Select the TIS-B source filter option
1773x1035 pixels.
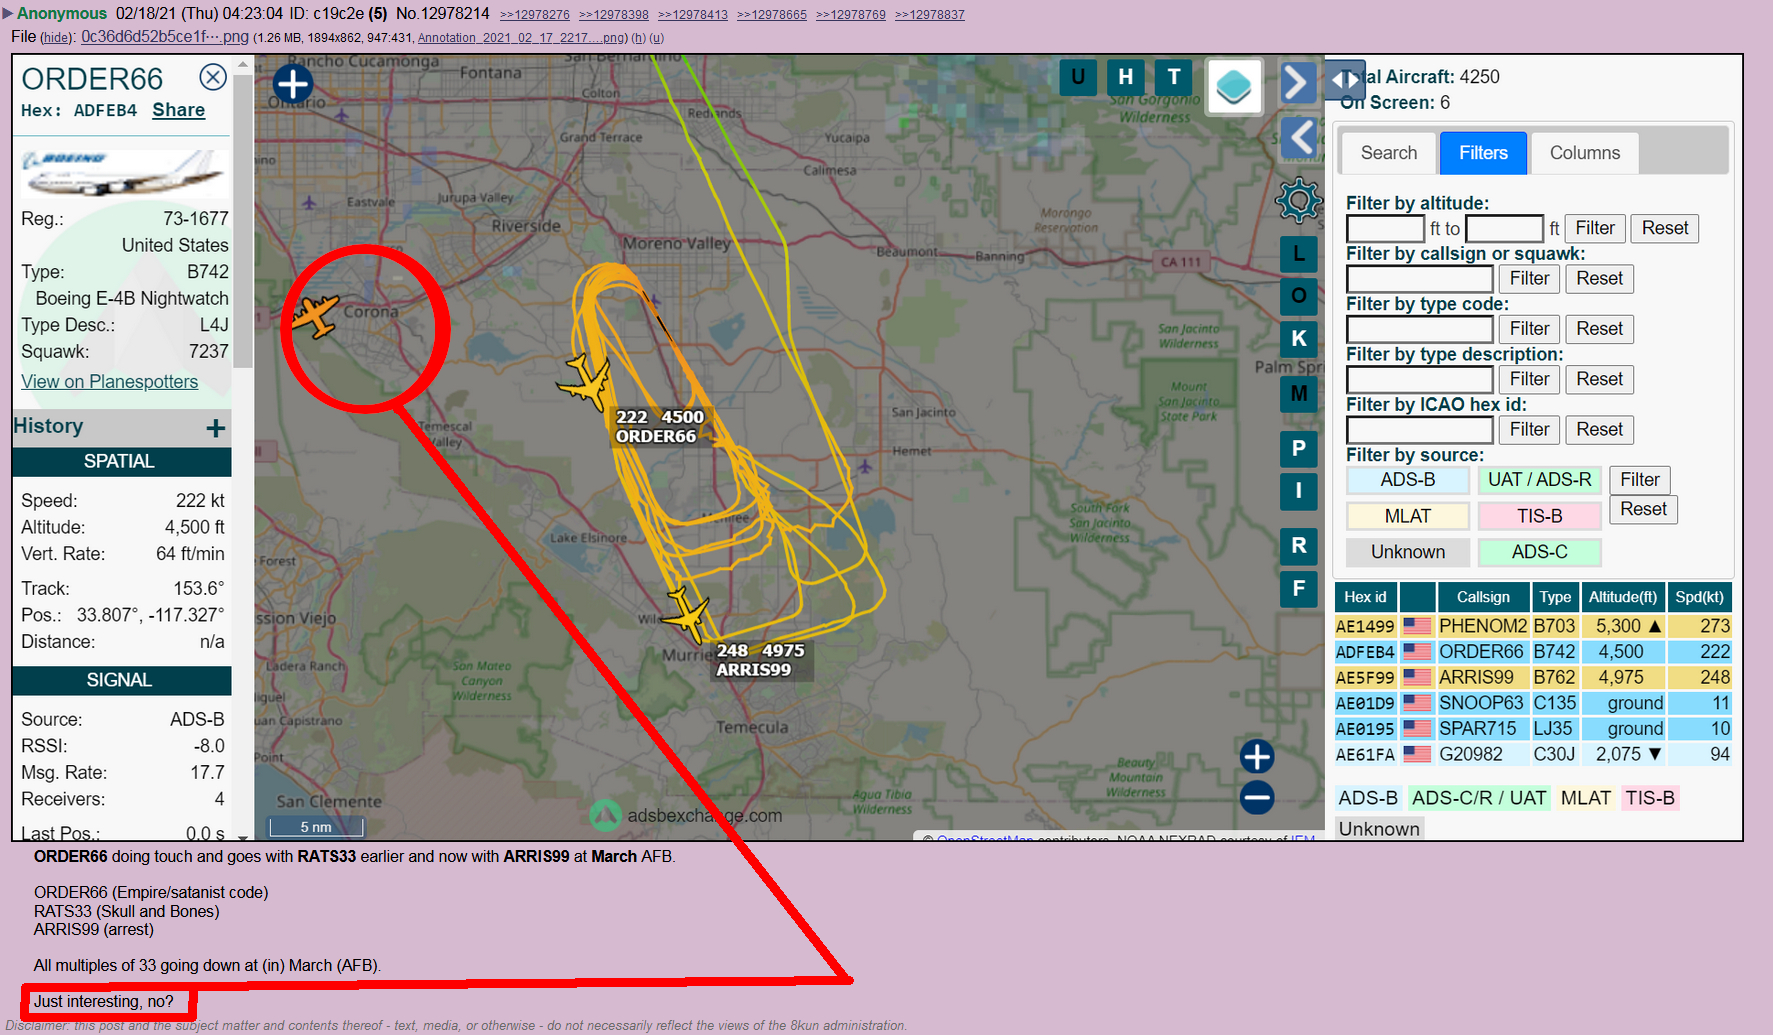pos(1540,516)
